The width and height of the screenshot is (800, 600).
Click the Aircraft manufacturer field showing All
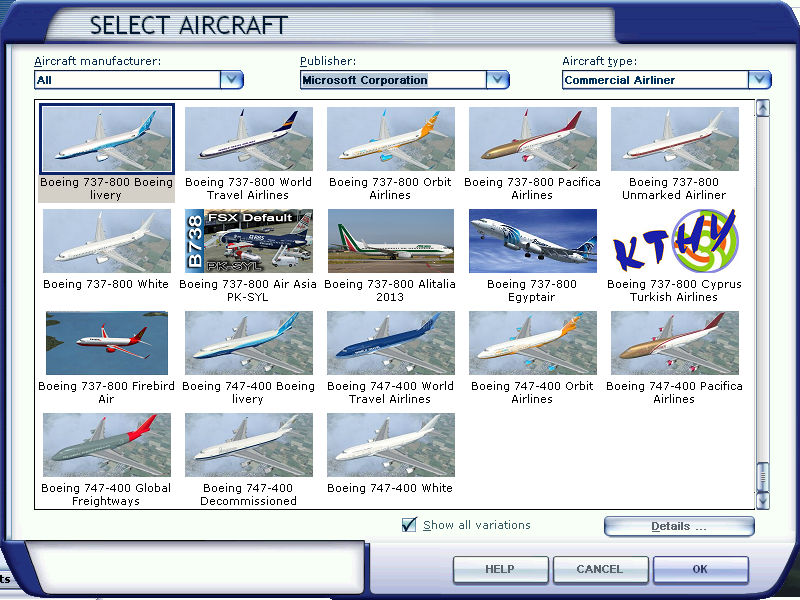(x=128, y=80)
